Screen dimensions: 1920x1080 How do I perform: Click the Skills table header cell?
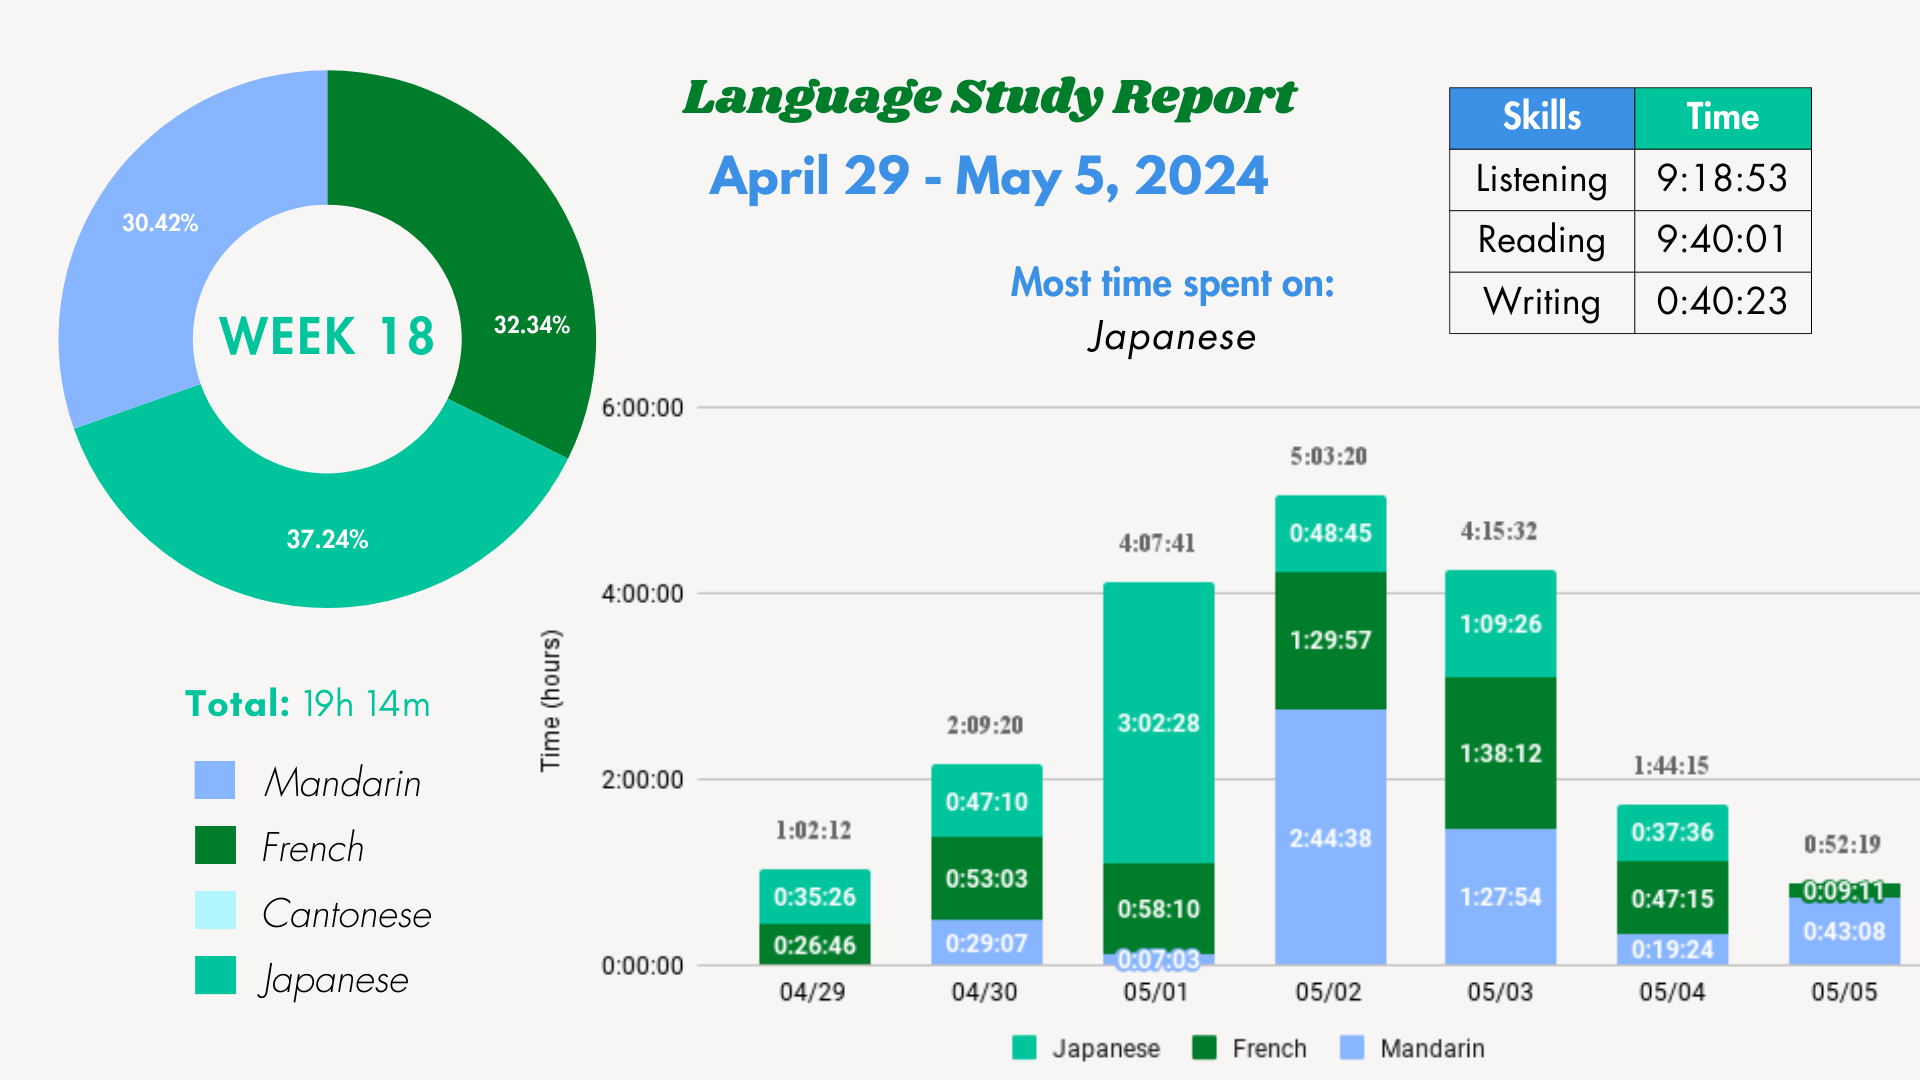[x=1541, y=118]
